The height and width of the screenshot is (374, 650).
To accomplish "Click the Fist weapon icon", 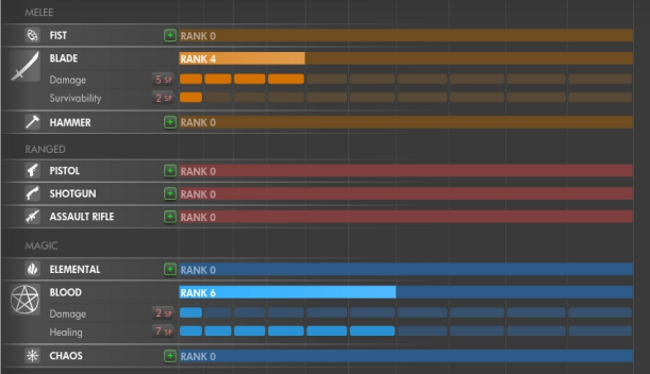I will pyautogui.click(x=32, y=35).
